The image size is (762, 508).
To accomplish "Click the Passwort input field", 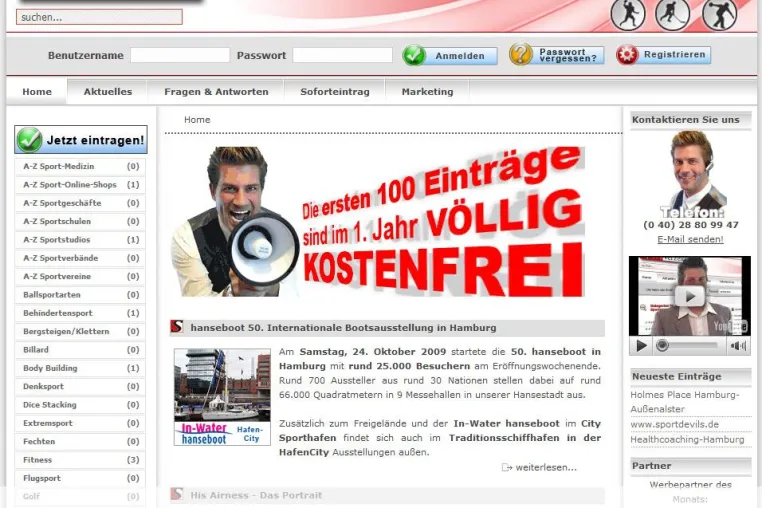I will (342, 55).
